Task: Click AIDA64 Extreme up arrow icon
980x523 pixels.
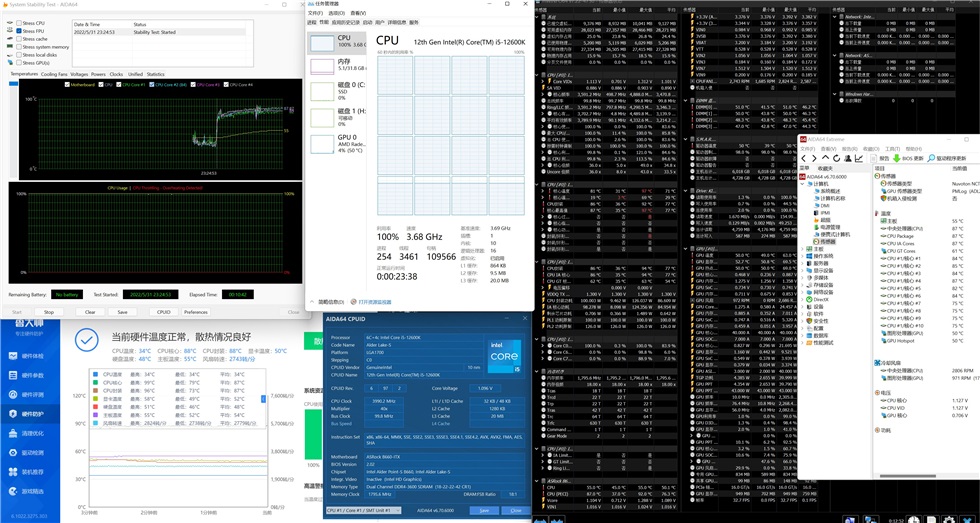Action: point(825,157)
